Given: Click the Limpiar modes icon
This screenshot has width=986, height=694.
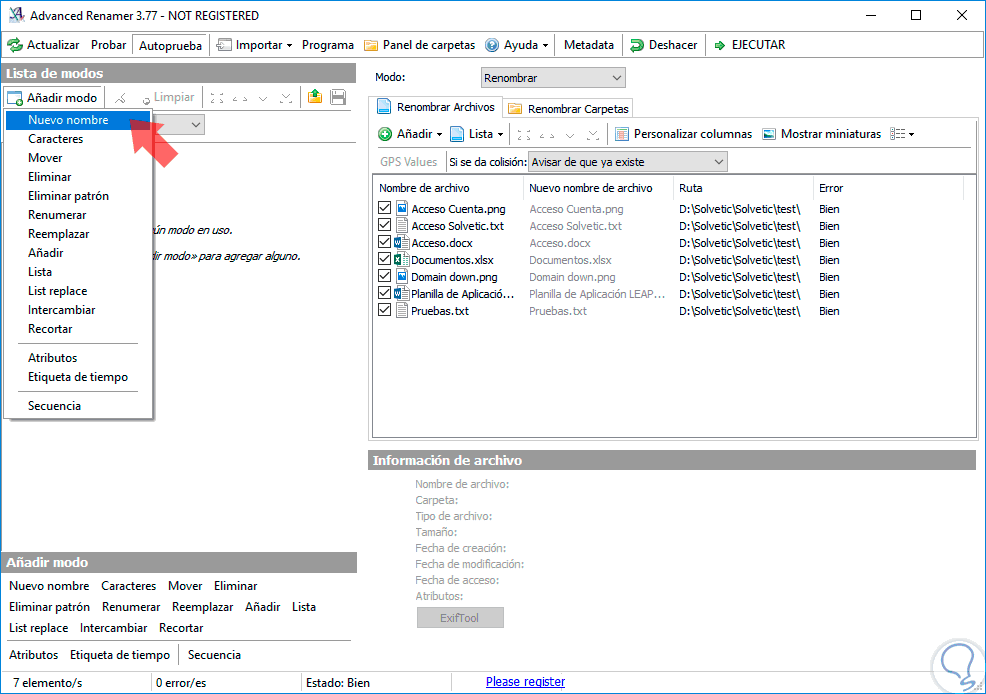Looking at the screenshot, I should point(146,99).
